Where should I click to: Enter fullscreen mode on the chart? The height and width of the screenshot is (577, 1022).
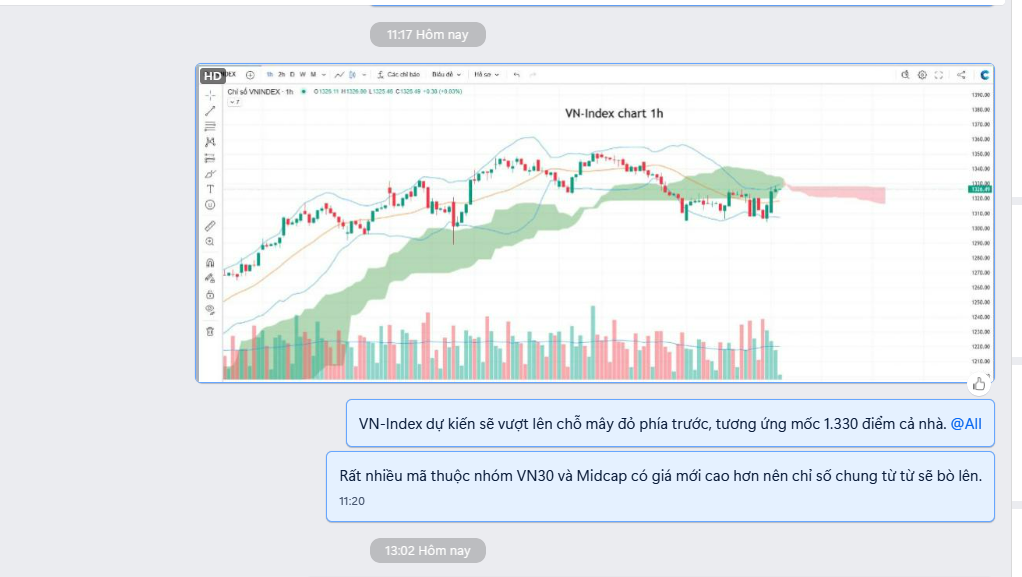tap(938, 74)
